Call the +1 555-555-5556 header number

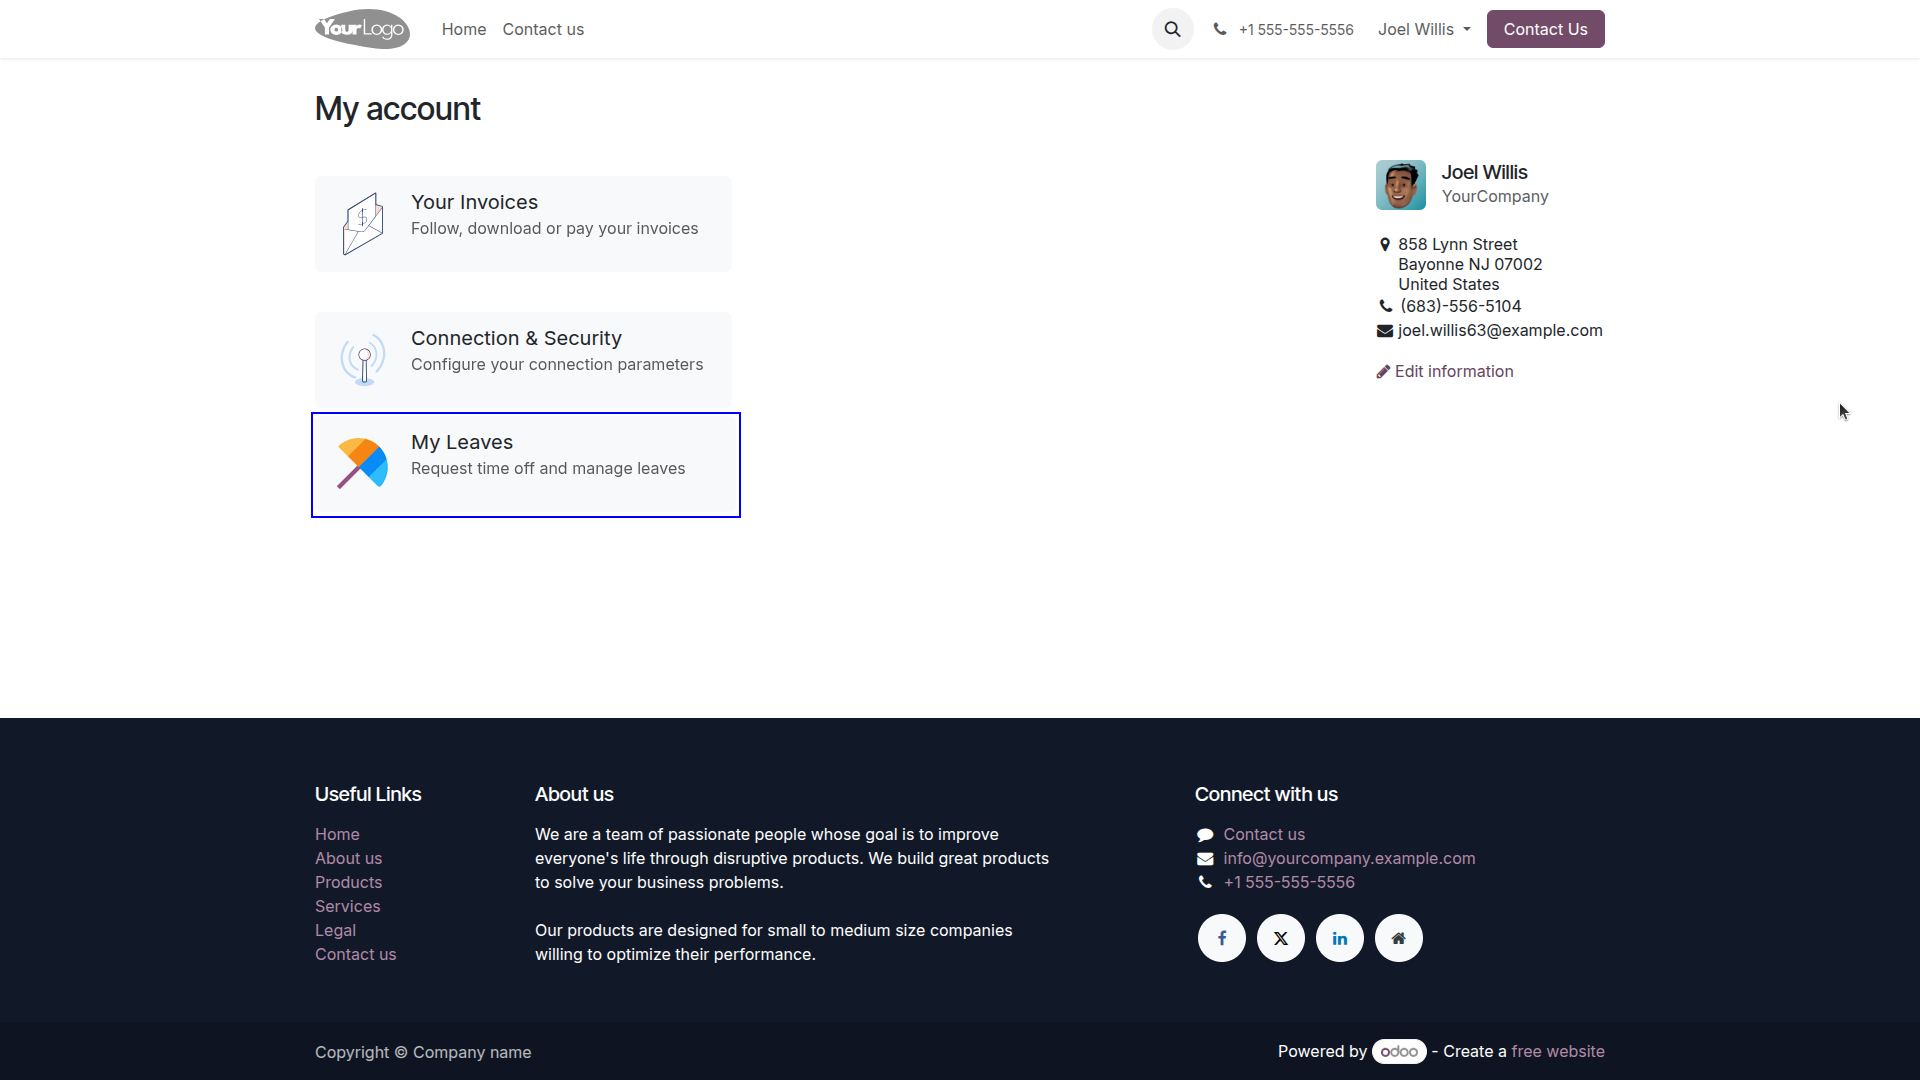(x=1296, y=29)
